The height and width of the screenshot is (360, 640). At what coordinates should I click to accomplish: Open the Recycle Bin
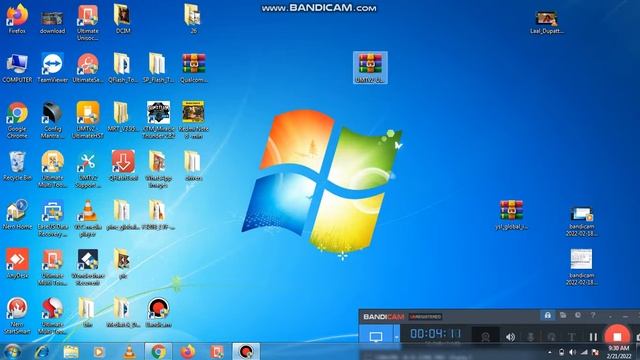tap(17, 166)
